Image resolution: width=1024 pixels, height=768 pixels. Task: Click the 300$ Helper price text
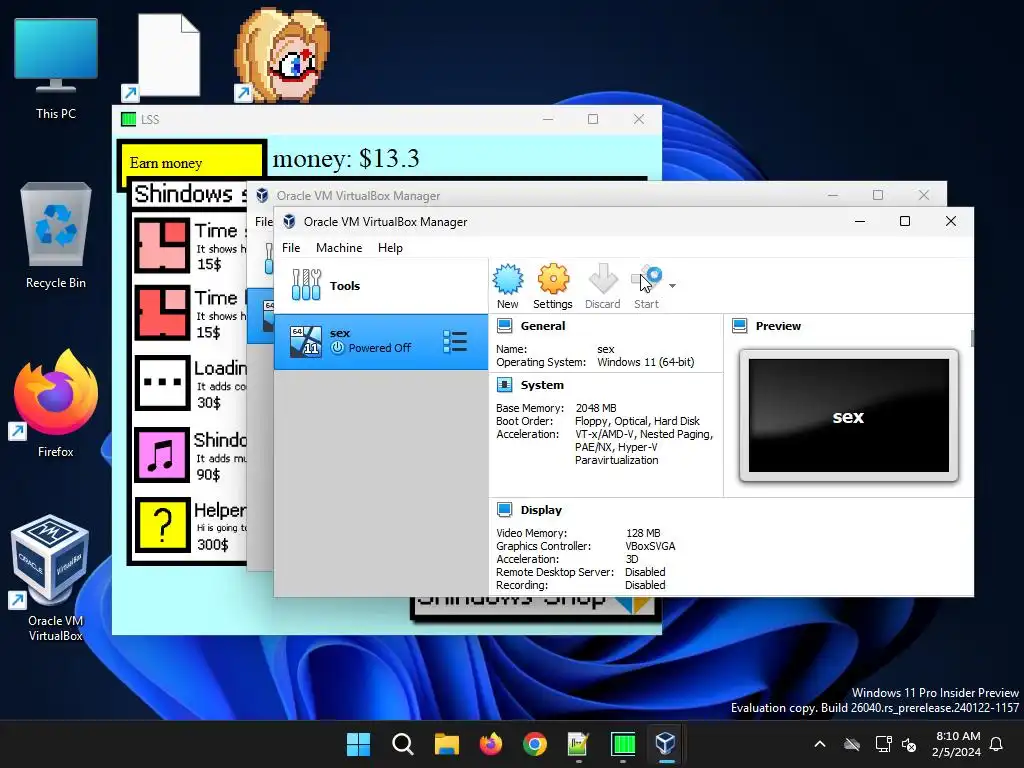(x=213, y=545)
